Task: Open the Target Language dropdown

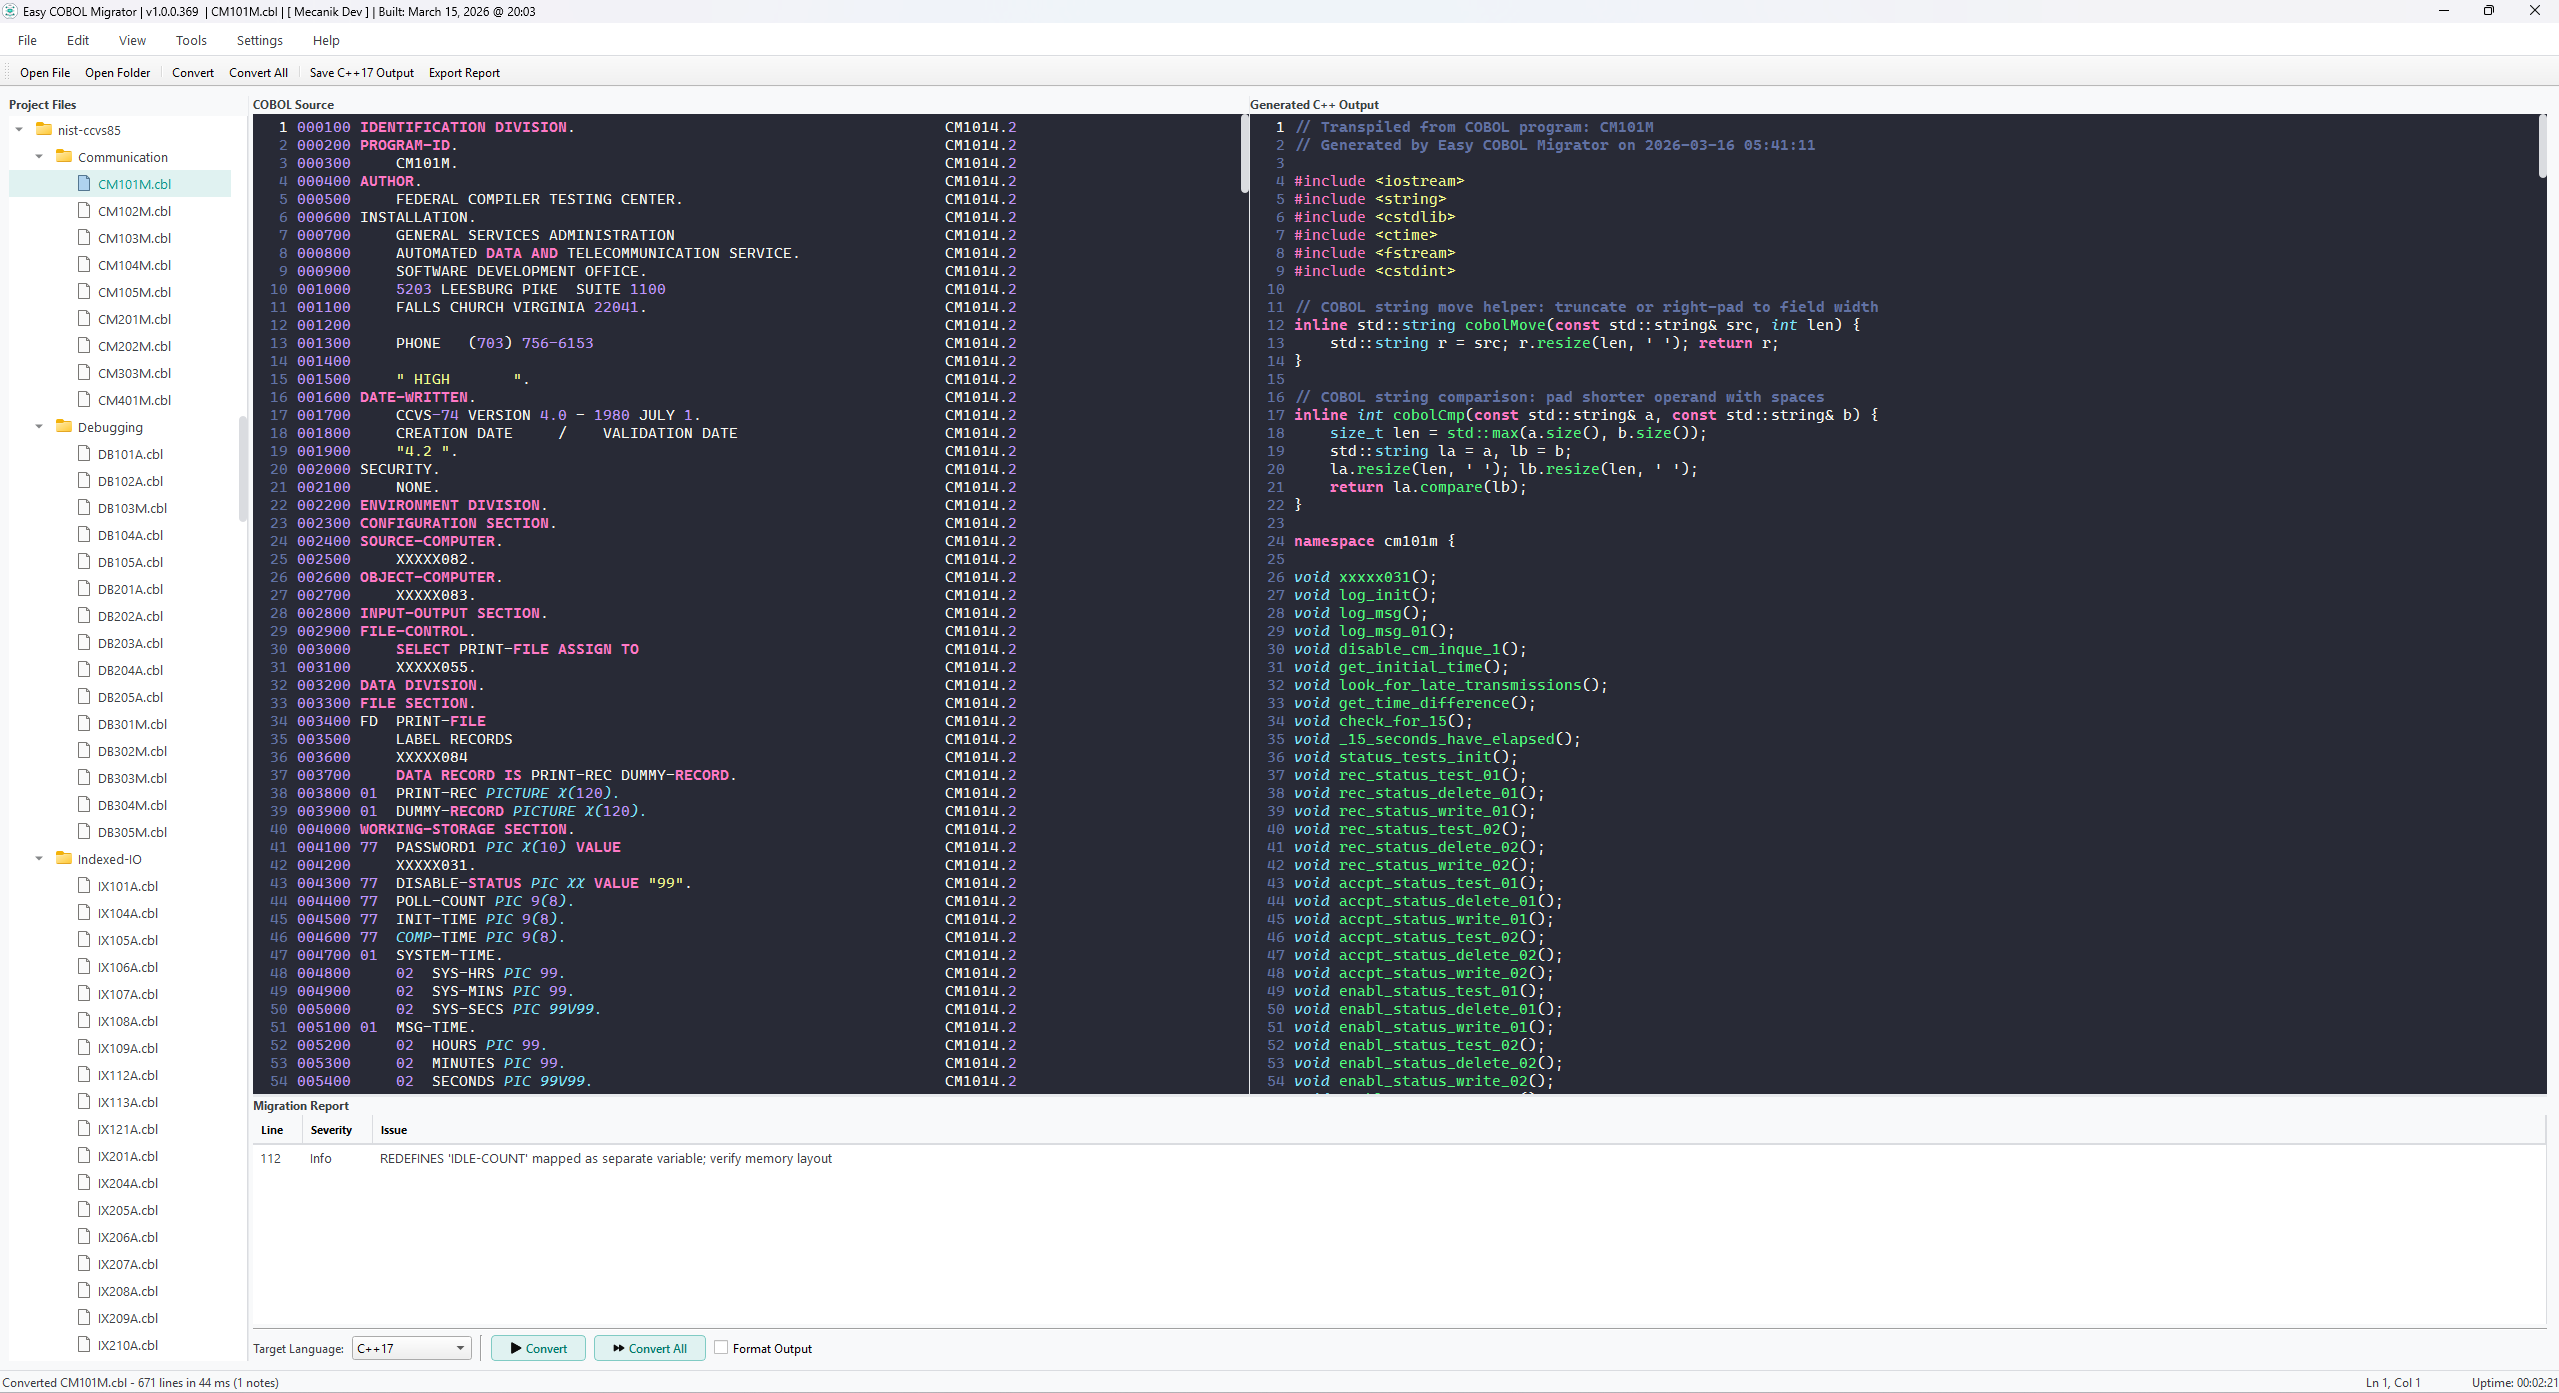Action: (x=458, y=1348)
